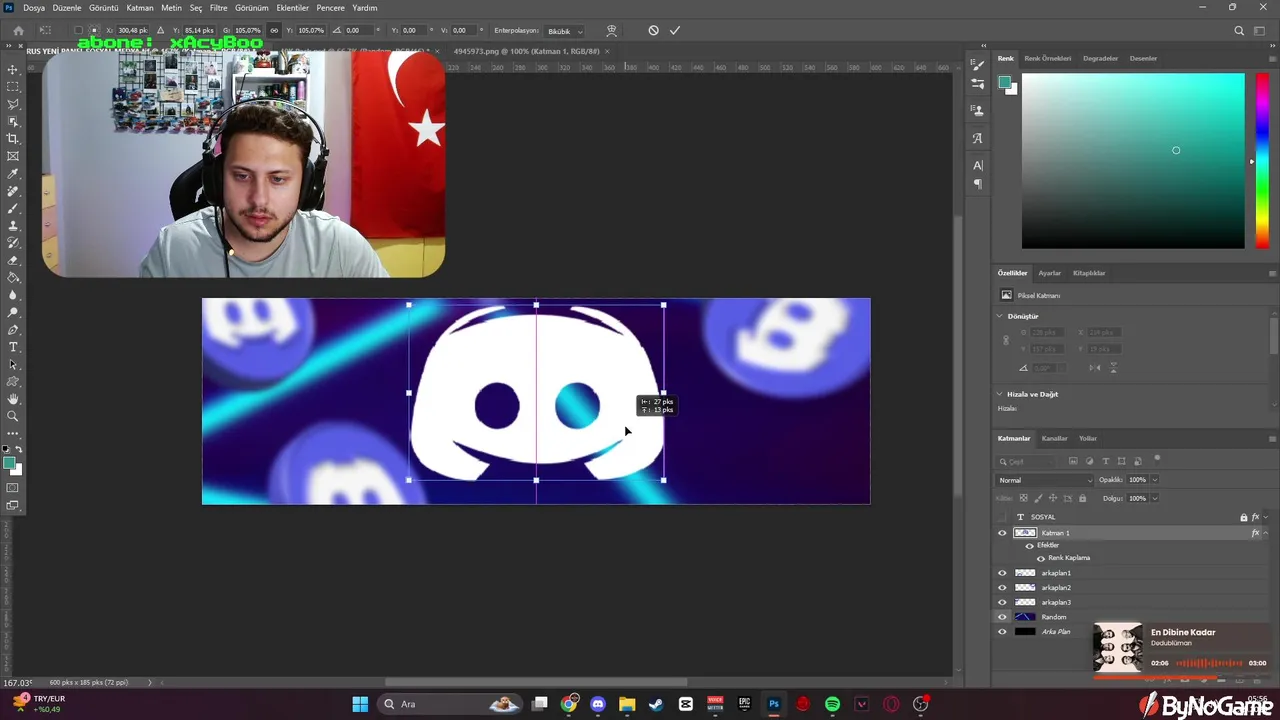1280x720 pixels.
Task: Select the Horizontal Type tool
Action: 13,347
